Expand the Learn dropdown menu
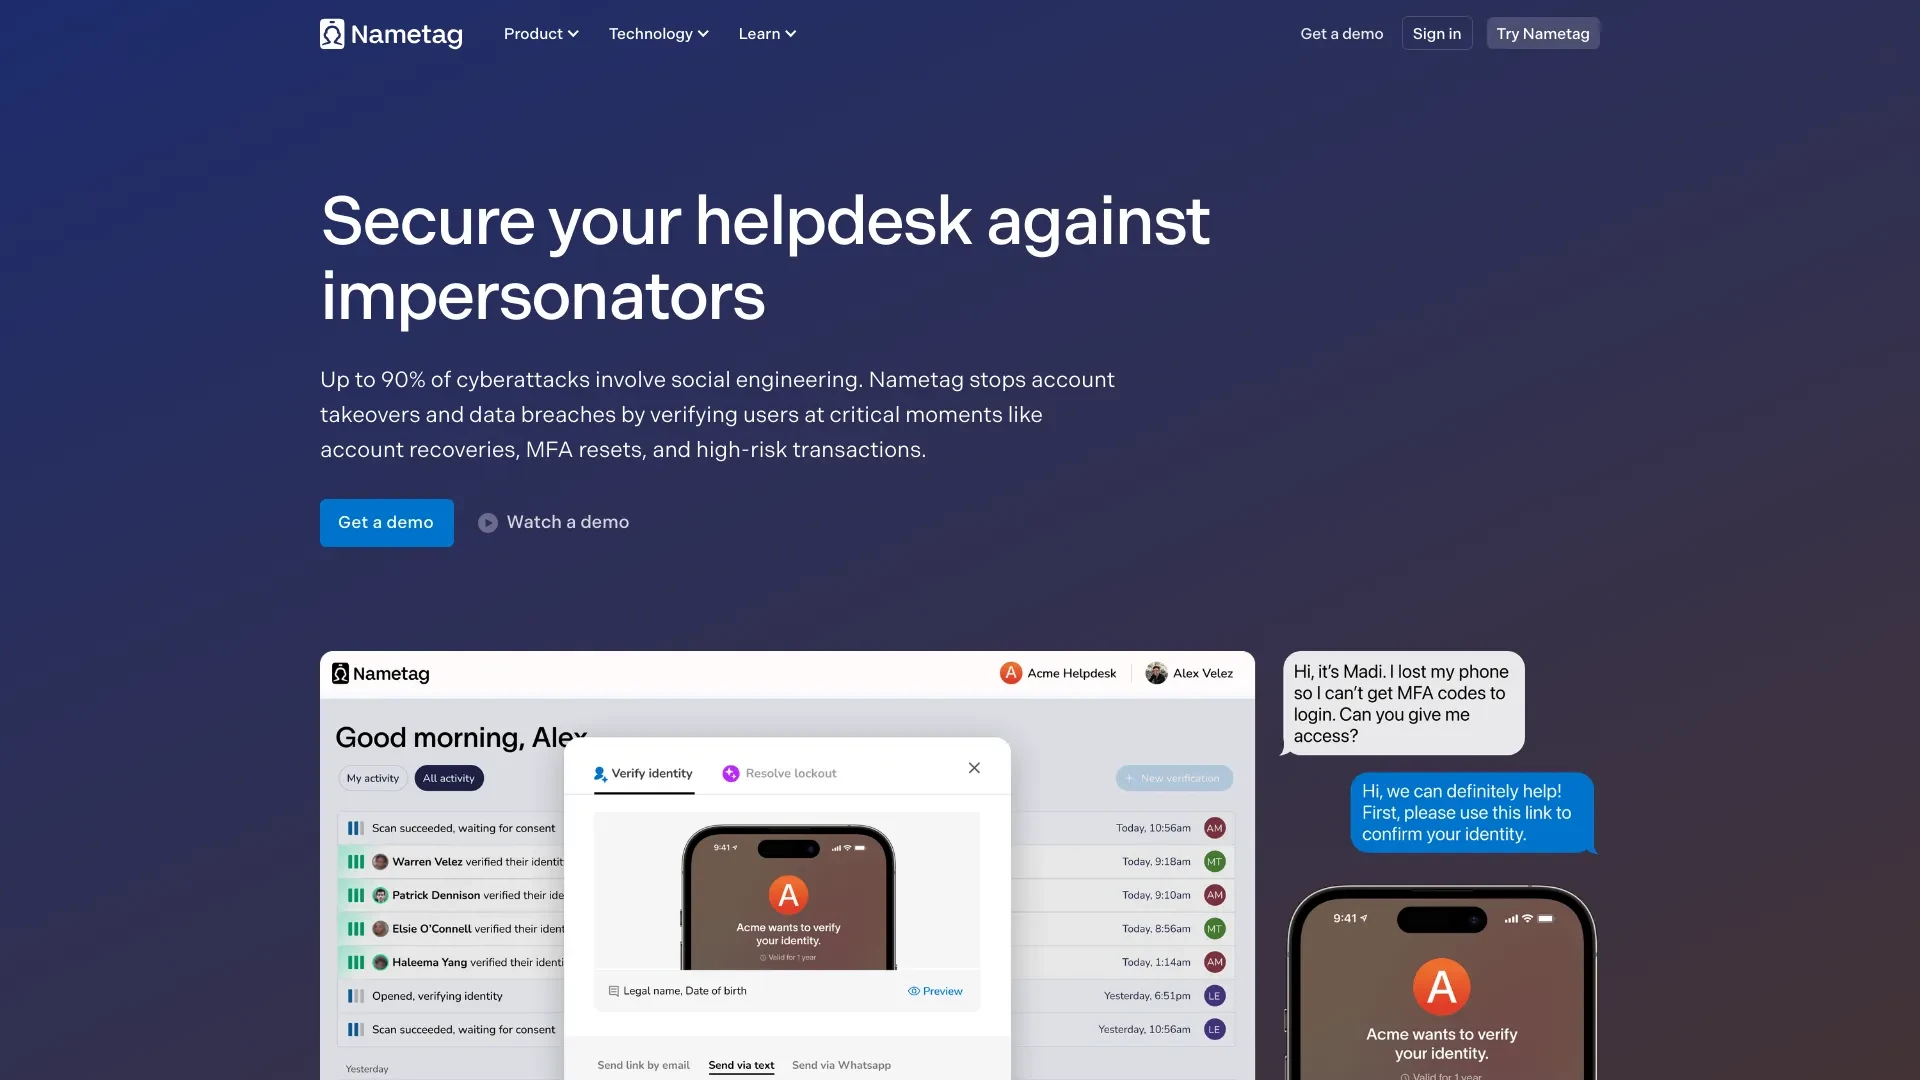Screen dimensions: 1920x1080 (766, 33)
